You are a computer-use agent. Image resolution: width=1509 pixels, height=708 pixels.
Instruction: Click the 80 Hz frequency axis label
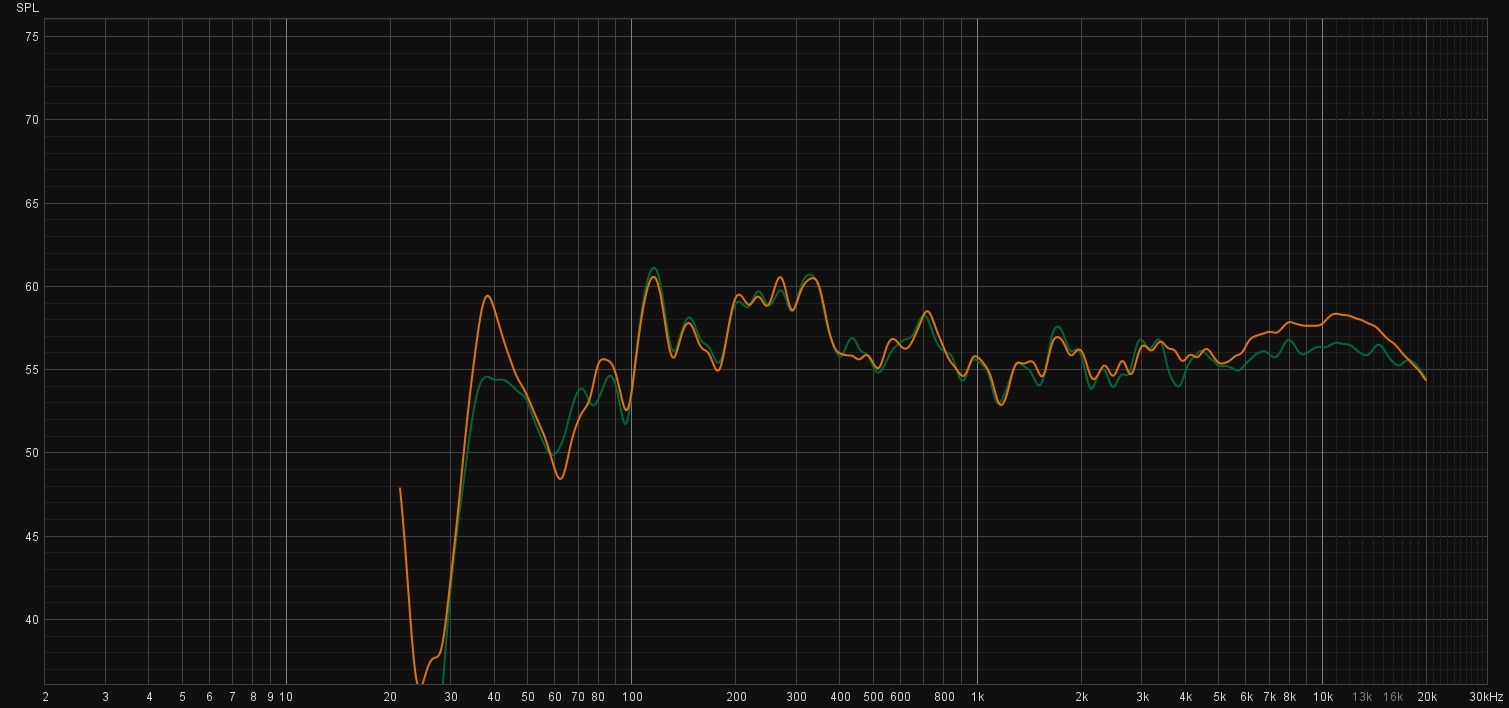pyautogui.click(x=598, y=697)
